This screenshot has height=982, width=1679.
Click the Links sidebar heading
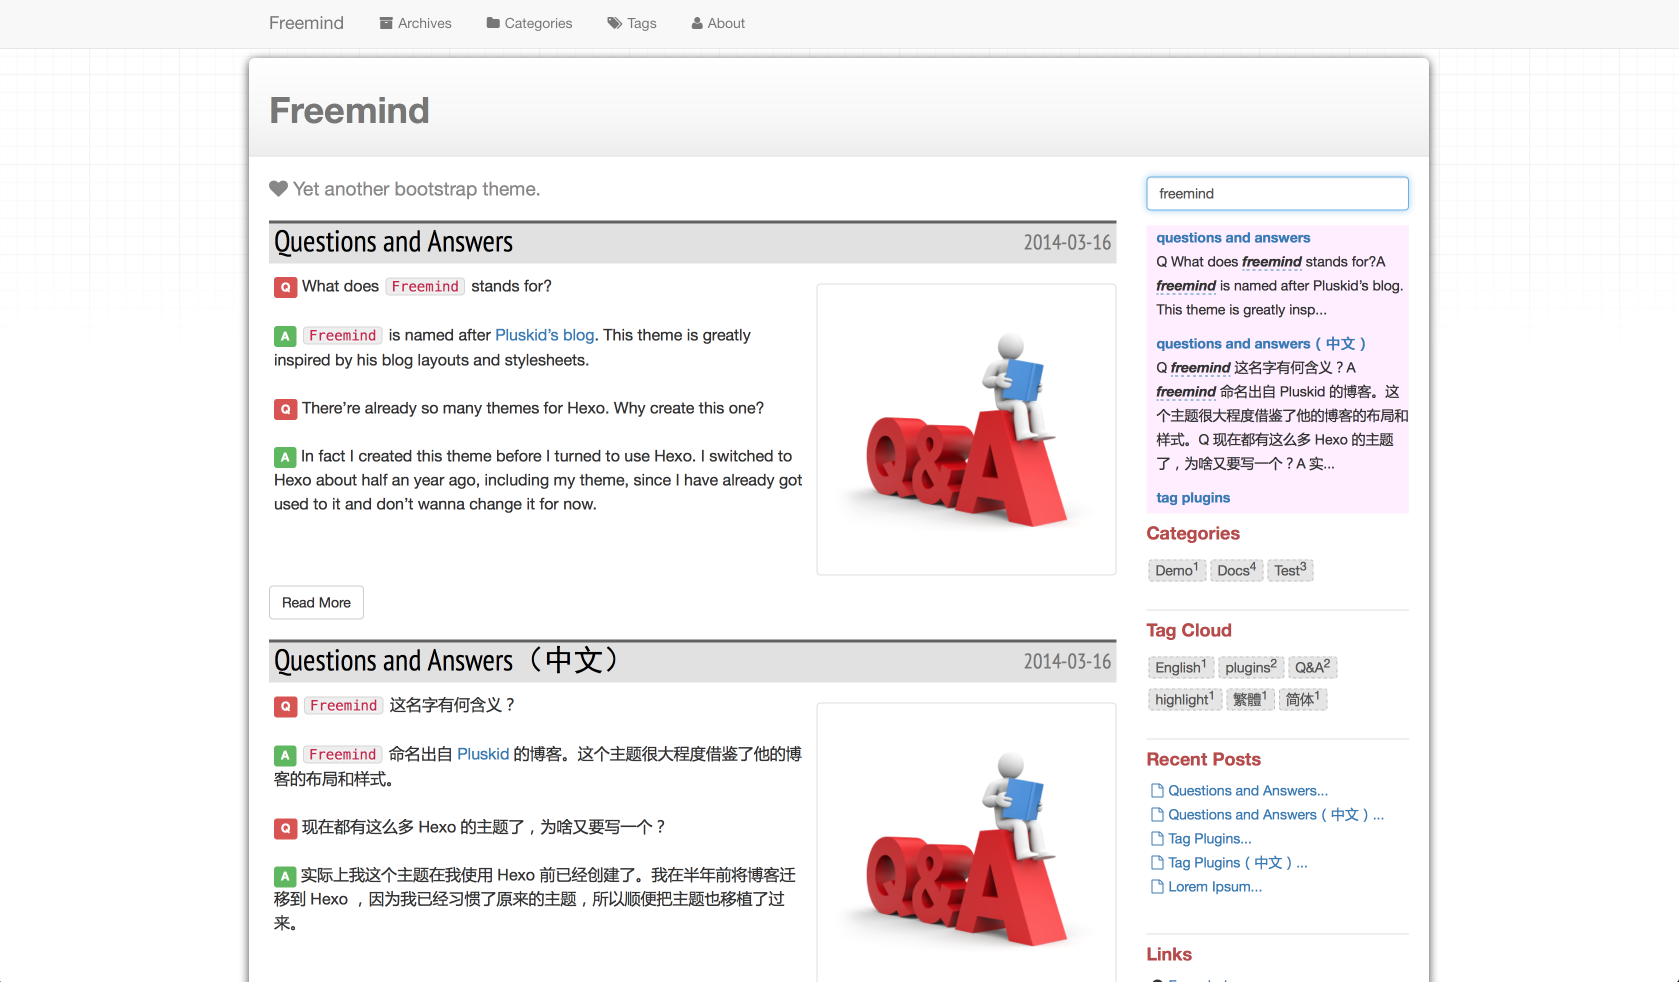tap(1169, 955)
